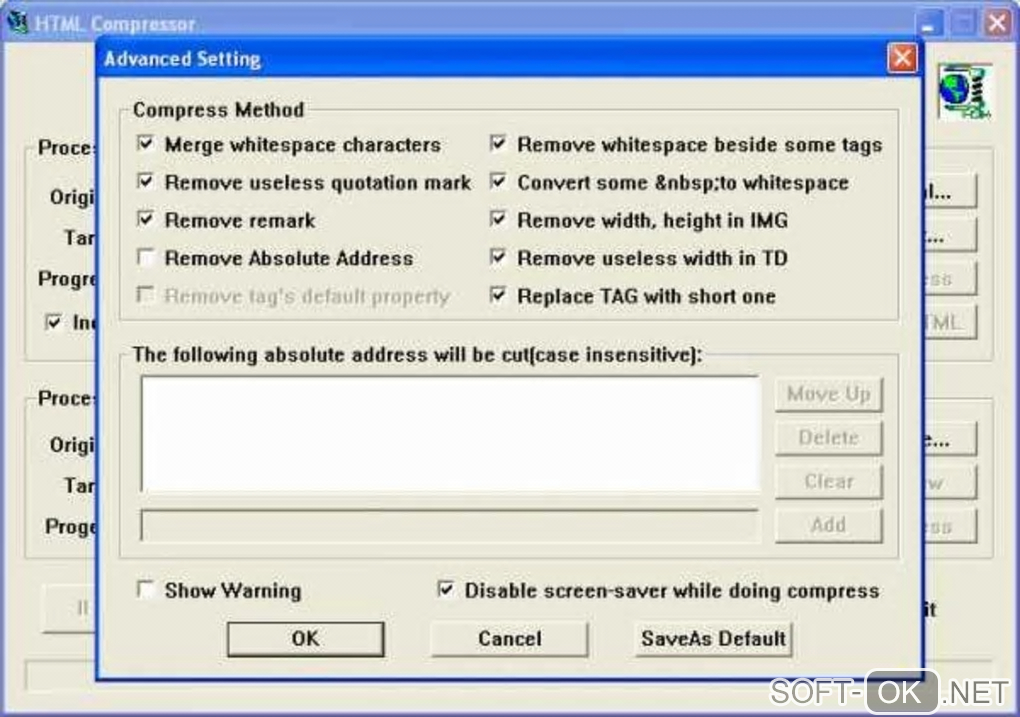Viewport: 1020px width, 717px height.
Task: Click the Clear button
Action: point(828,481)
